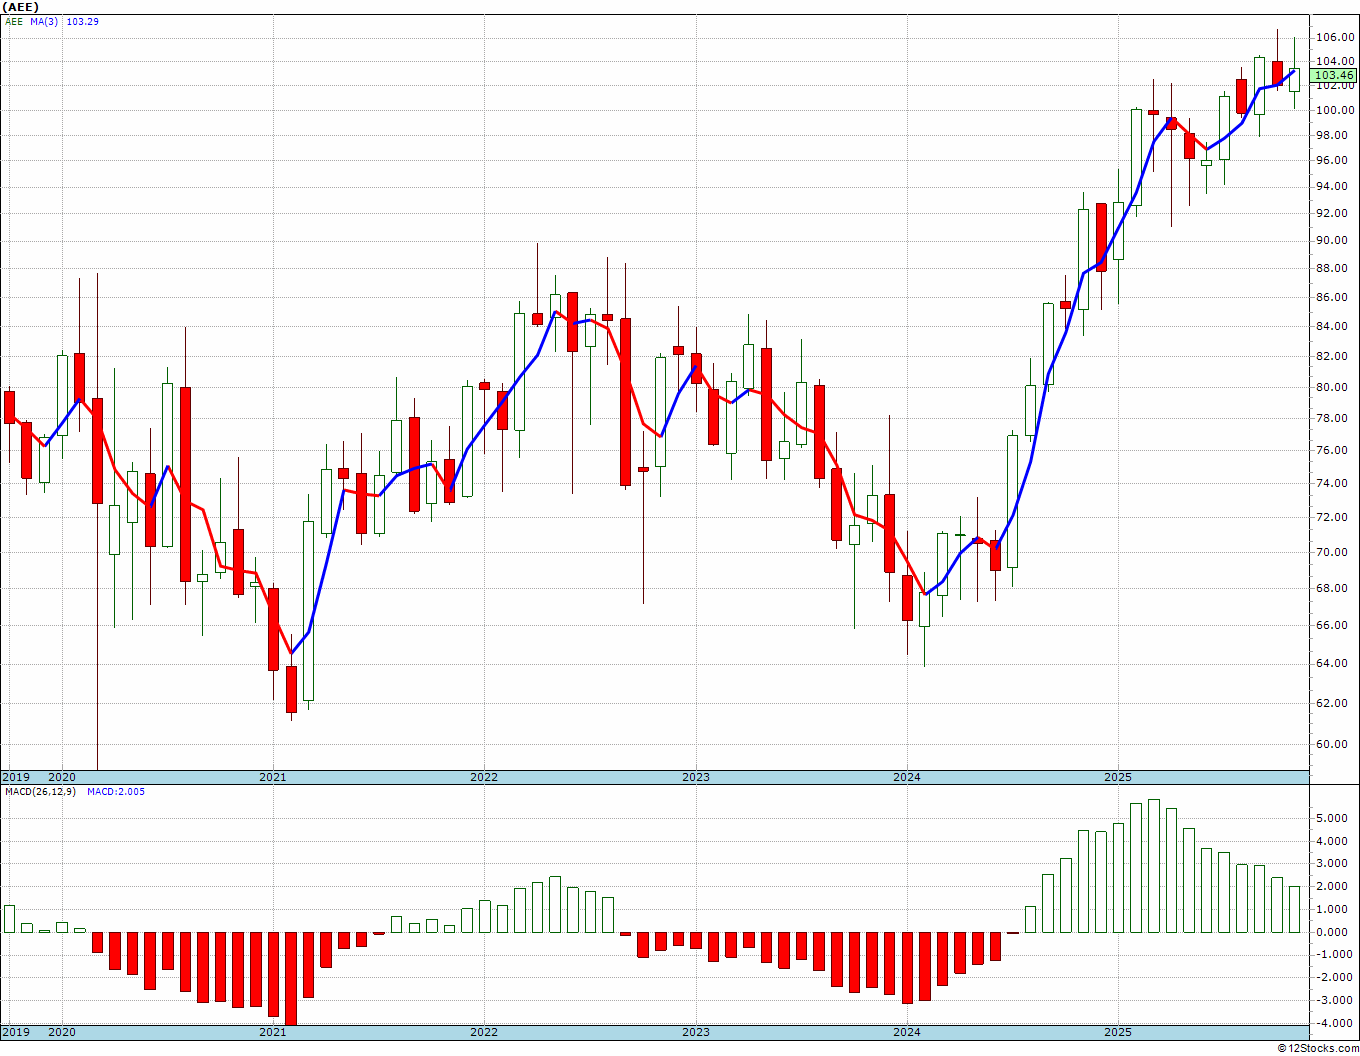Image resolution: width=1360 pixels, height=1056 pixels.
Task: Click the (AEE) ticker title
Action: [22, 7]
